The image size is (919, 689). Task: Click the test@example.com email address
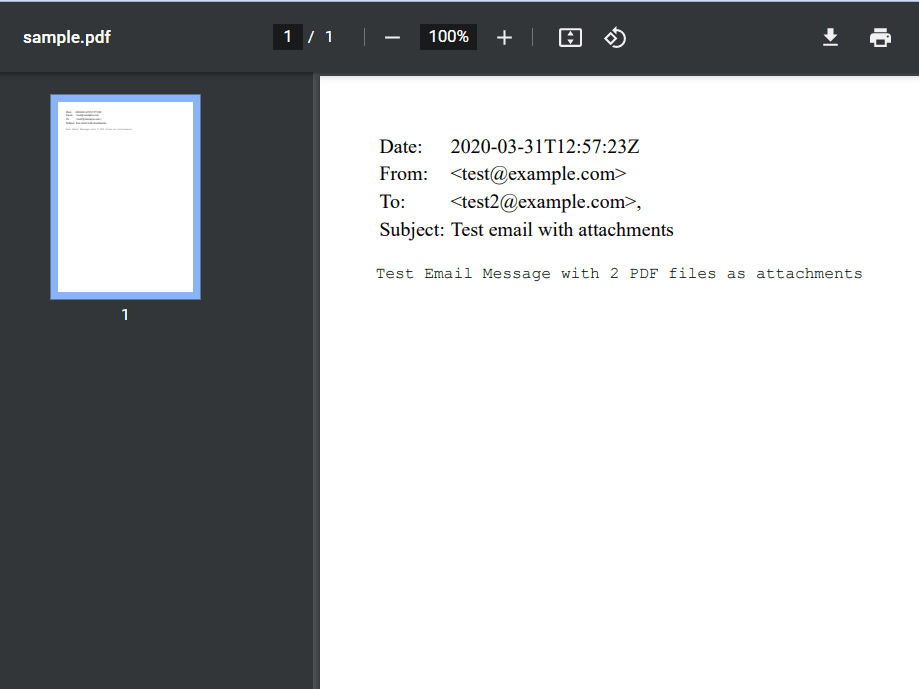click(x=538, y=174)
